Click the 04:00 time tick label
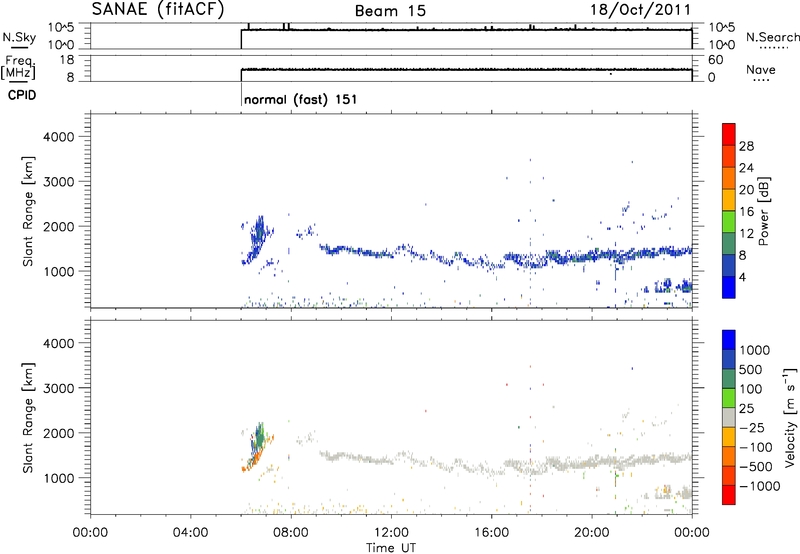 [x=190, y=533]
